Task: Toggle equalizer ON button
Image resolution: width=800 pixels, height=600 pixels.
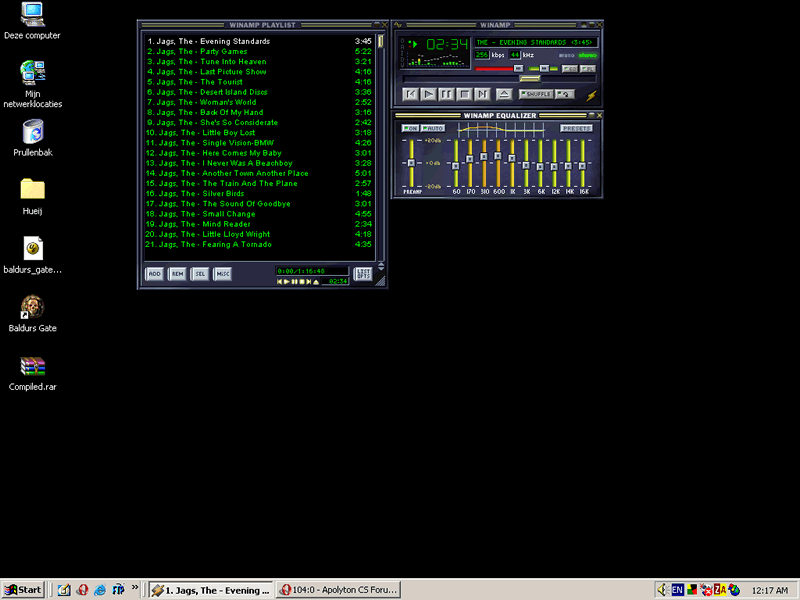Action: pyautogui.click(x=410, y=128)
